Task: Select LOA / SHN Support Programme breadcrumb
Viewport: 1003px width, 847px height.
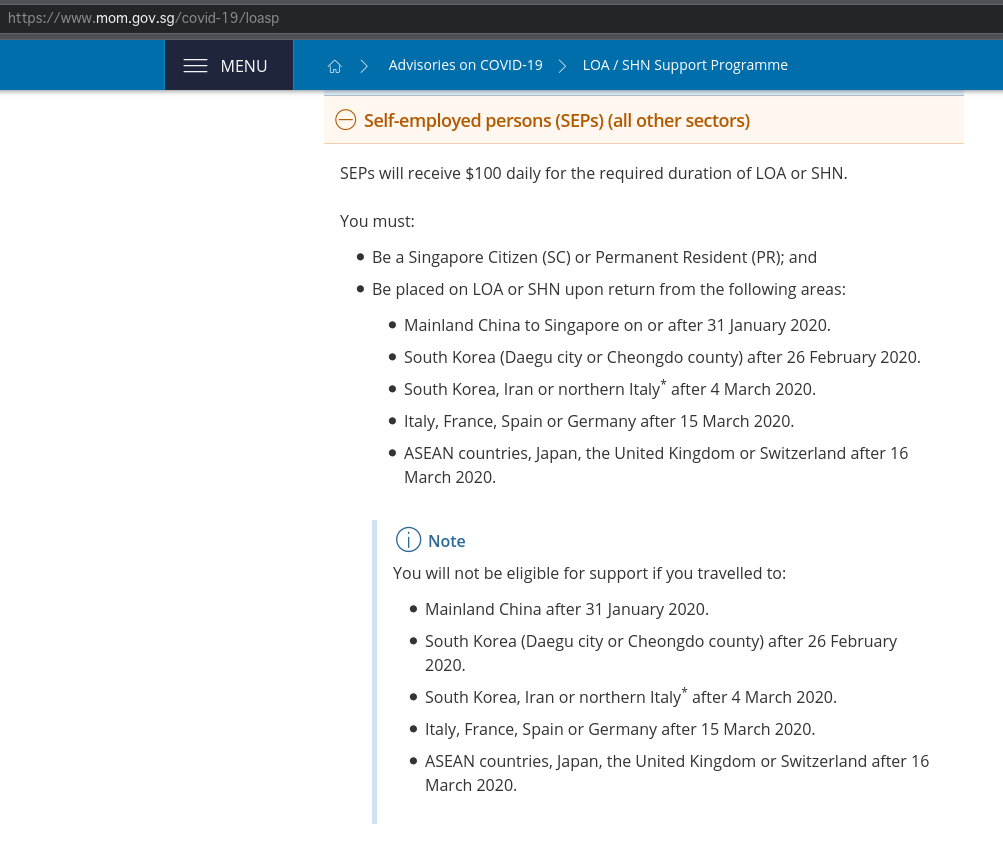Action: [x=685, y=65]
